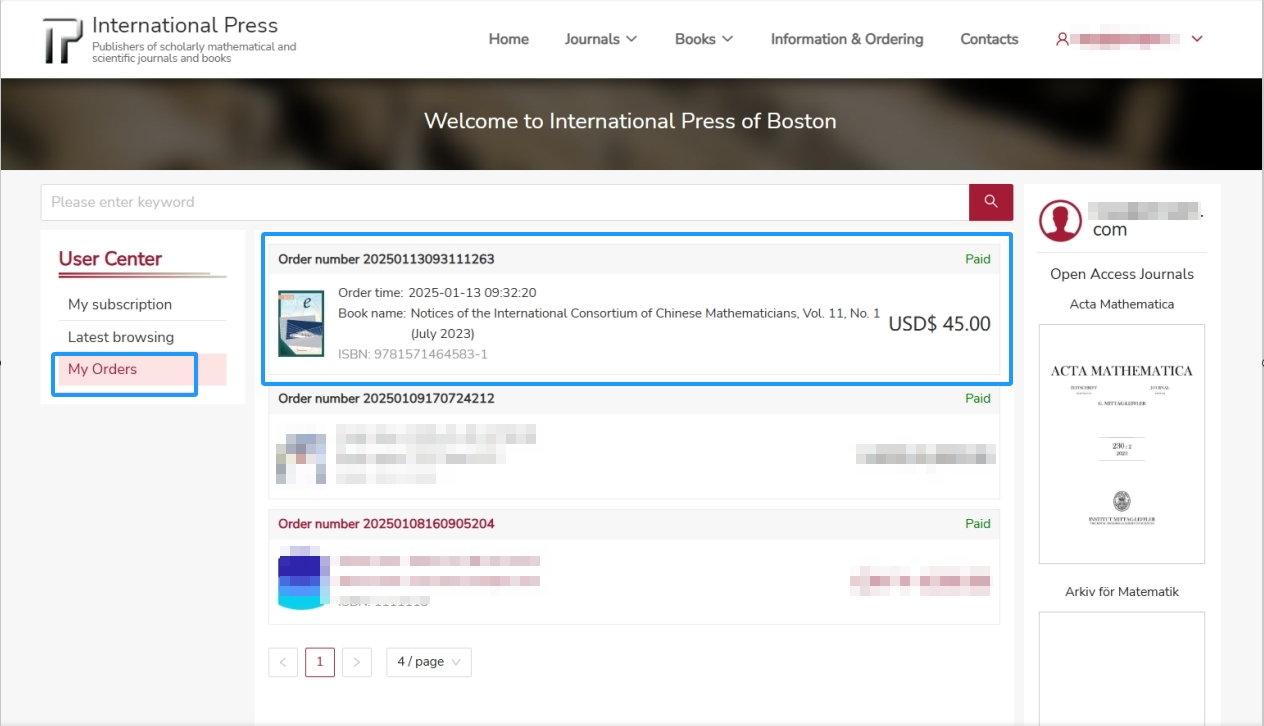
Task: Click the Open Access Journals heading
Action: [1122, 274]
